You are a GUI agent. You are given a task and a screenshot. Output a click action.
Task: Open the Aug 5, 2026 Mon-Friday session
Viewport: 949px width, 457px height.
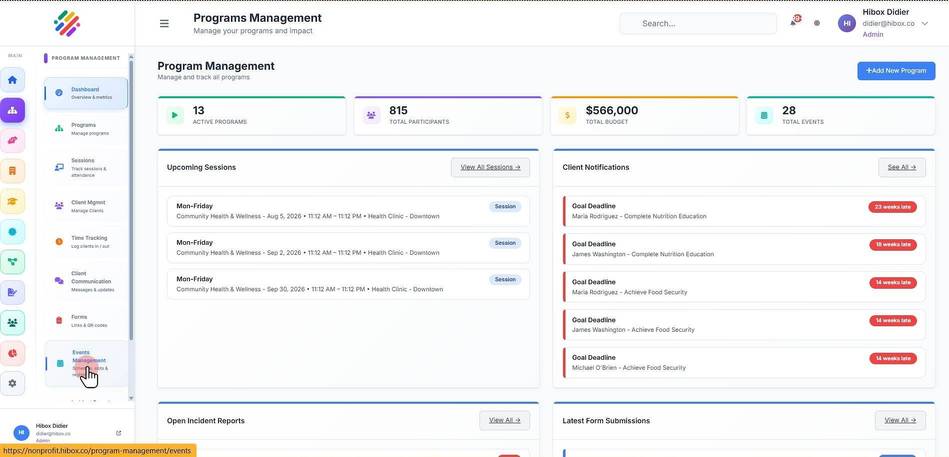click(x=348, y=211)
